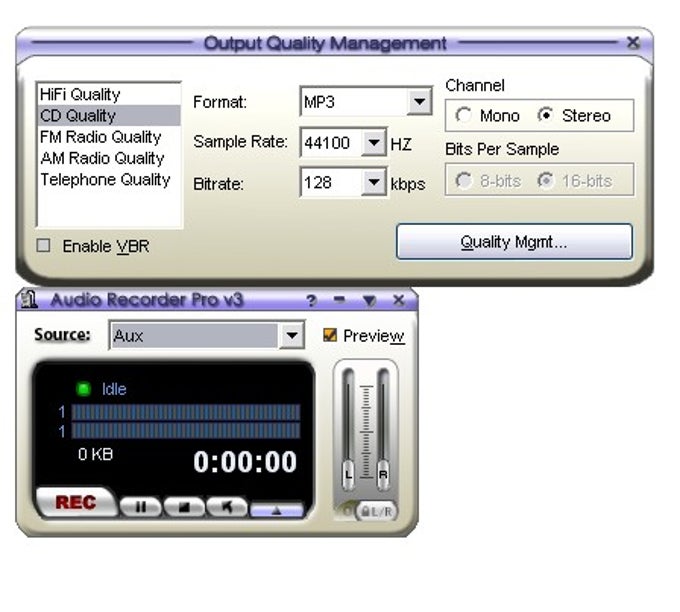The height and width of the screenshot is (612, 680).
Task: Click the lower channel level meter
Action: [x=186, y=430]
